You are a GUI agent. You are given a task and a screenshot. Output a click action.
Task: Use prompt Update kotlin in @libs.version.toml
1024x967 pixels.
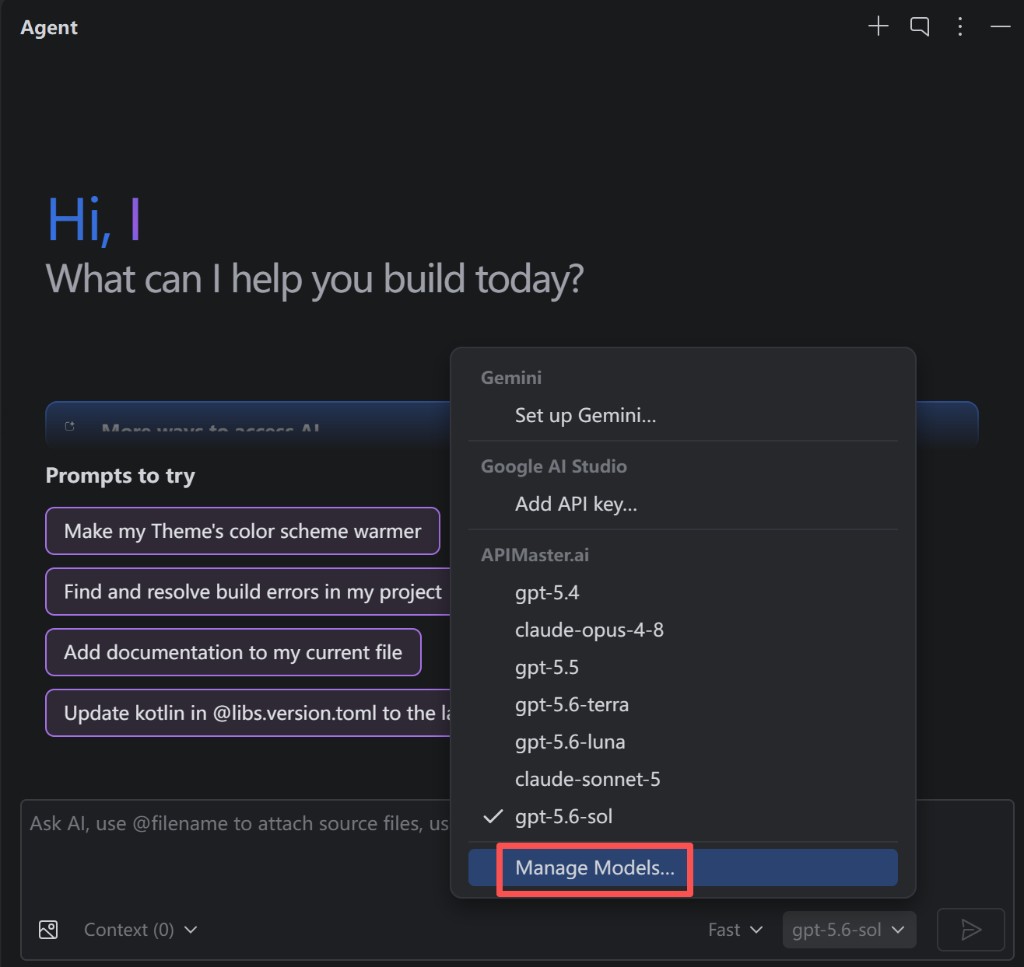(248, 713)
